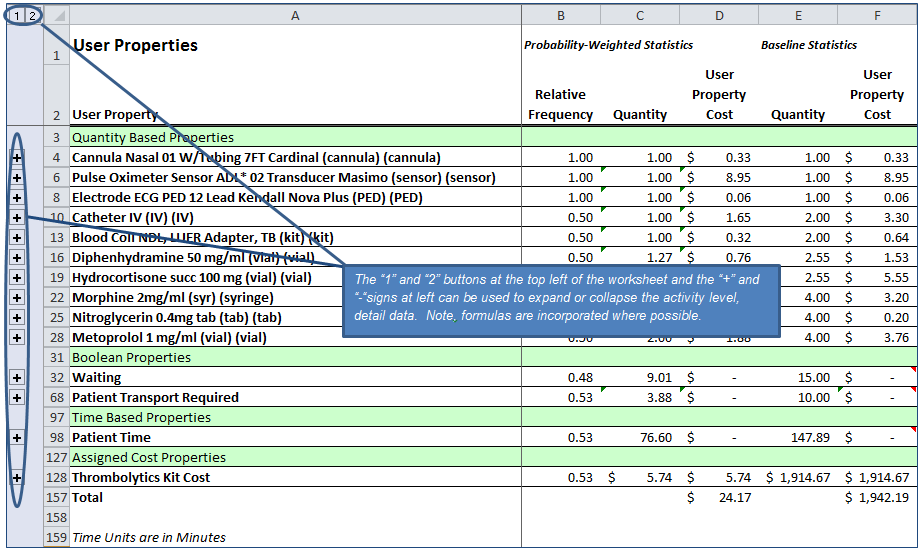Expand the Nitroglycerin 0.4mg tab row group
923x551 pixels.
coord(17,318)
